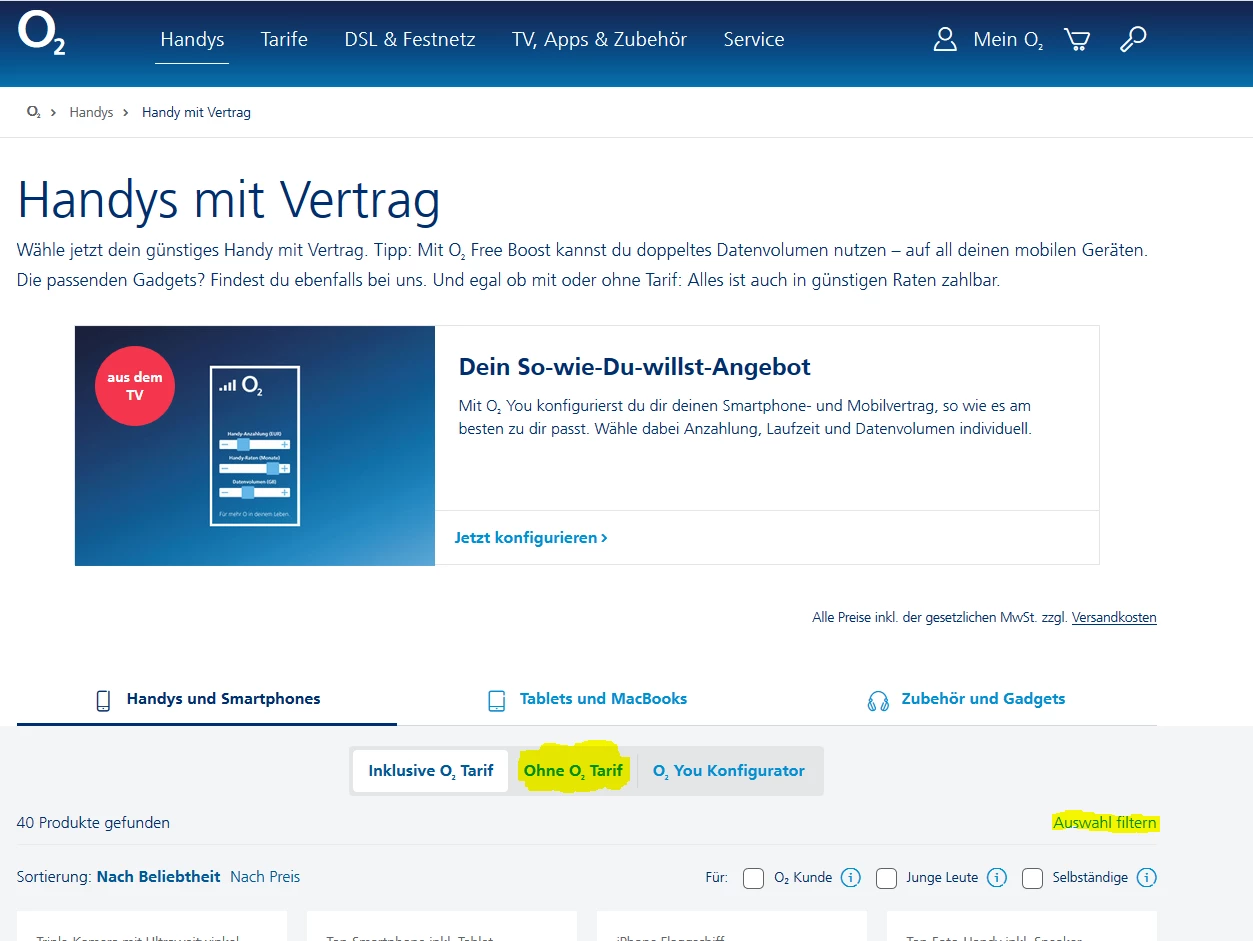The width and height of the screenshot is (1253, 941).
Task: Click '40 Produkte gefunden' text
Action: click(93, 823)
